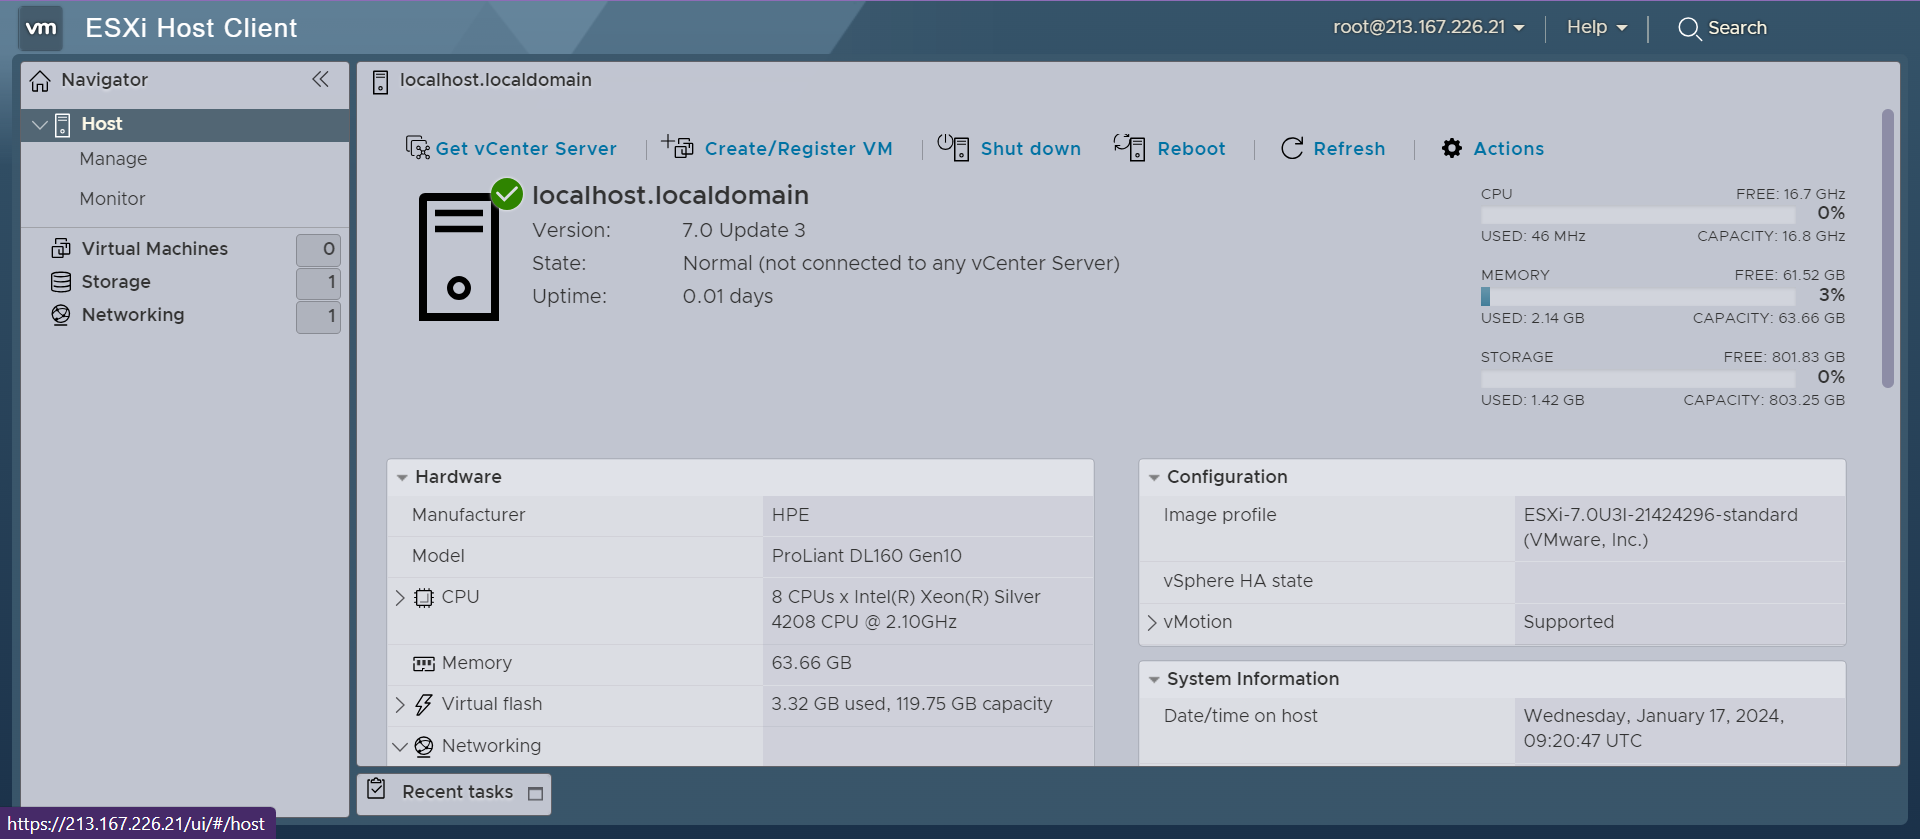Click the Memory usage bar
Viewport: 1920px width, 839px height.
(1638, 297)
